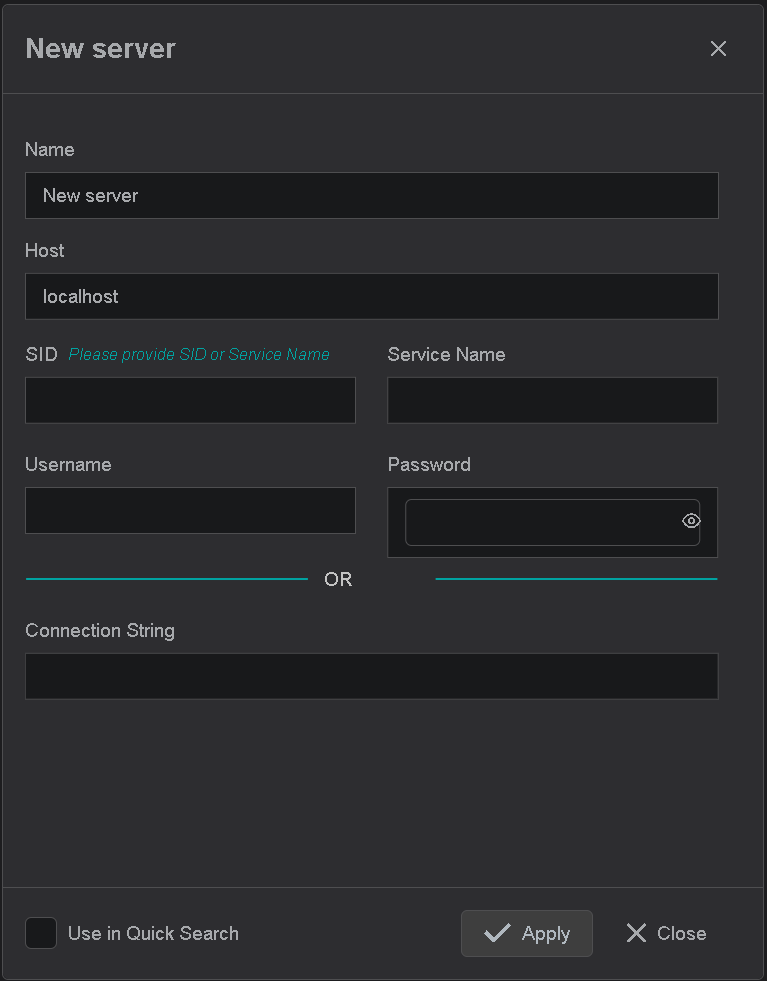Click inside the empty SID field
This screenshot has width=767, height=981.
tap(190, 400)
